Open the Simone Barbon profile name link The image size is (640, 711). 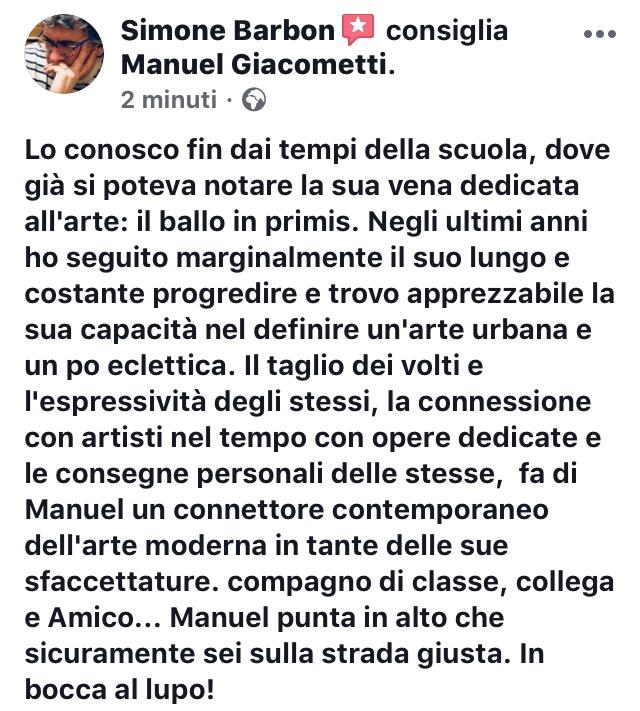pyautogui.click(x=228, y=31)
